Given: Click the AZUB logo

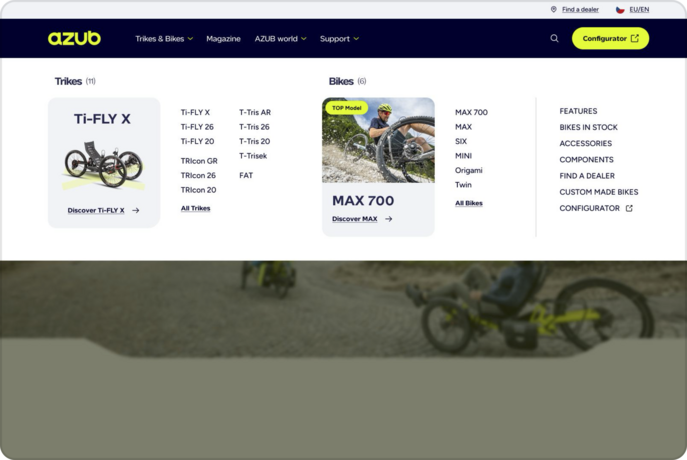Looking at the screenshot, I should (74, 39).
